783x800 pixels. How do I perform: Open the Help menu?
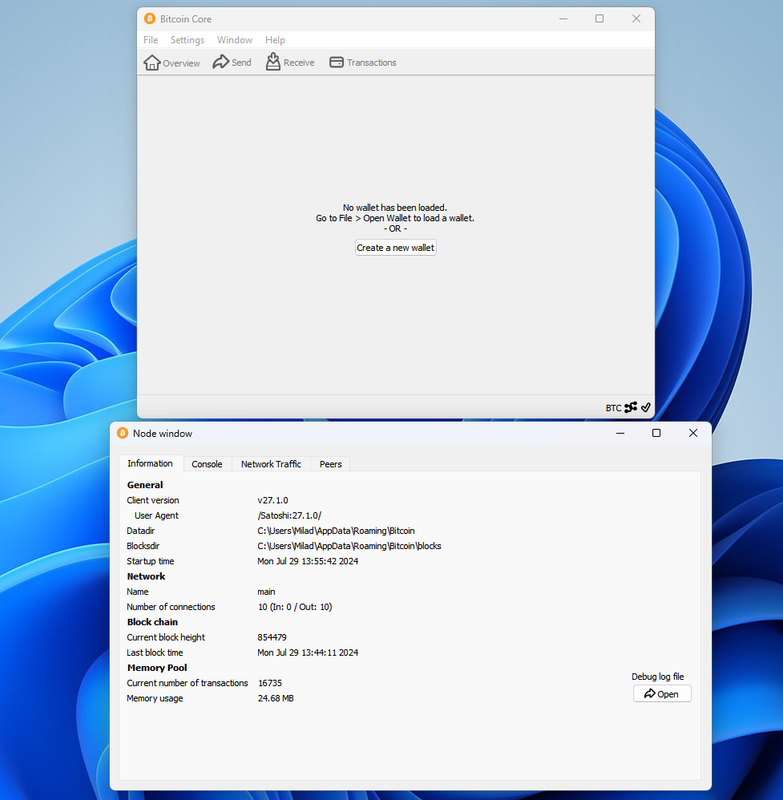tap(275, 40)
